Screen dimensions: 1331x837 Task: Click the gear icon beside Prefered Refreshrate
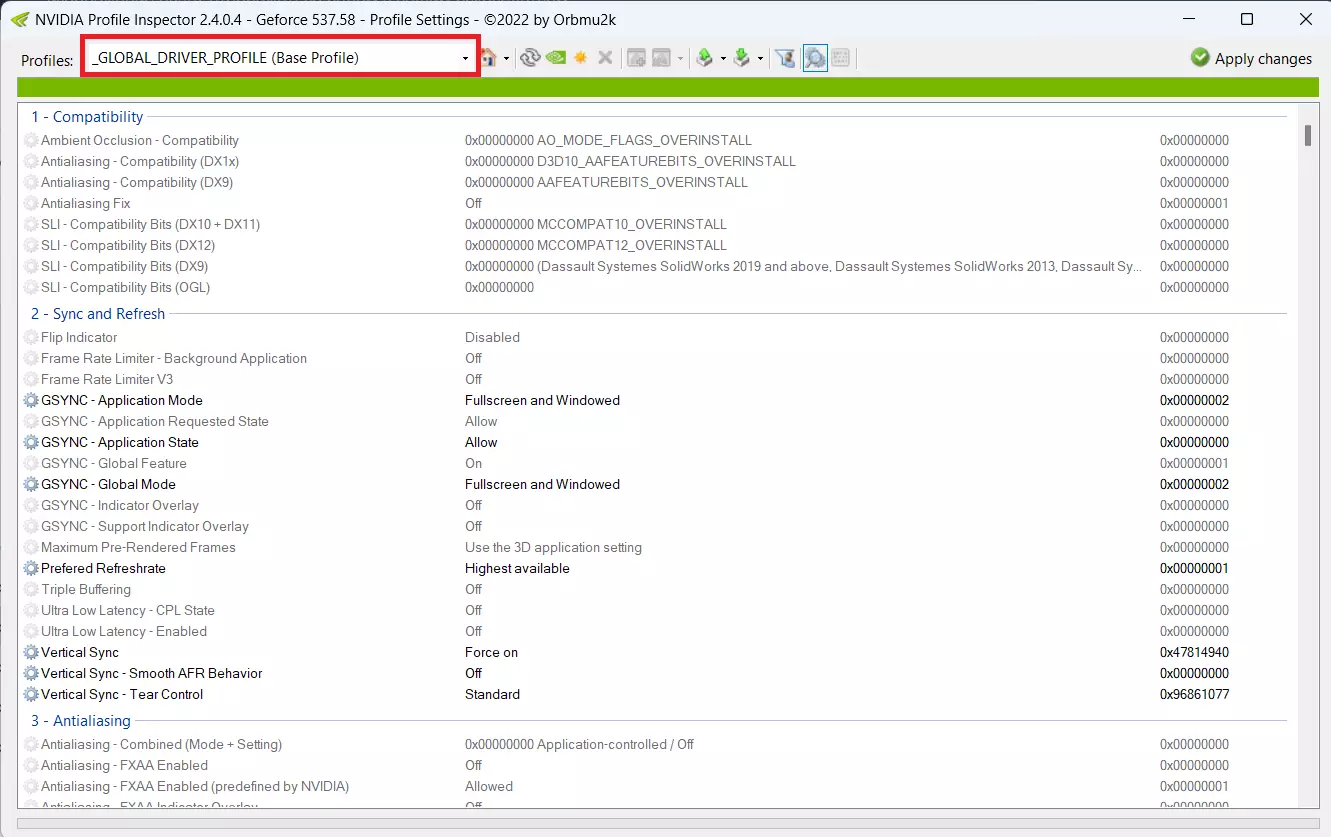(x=31, y=569)
